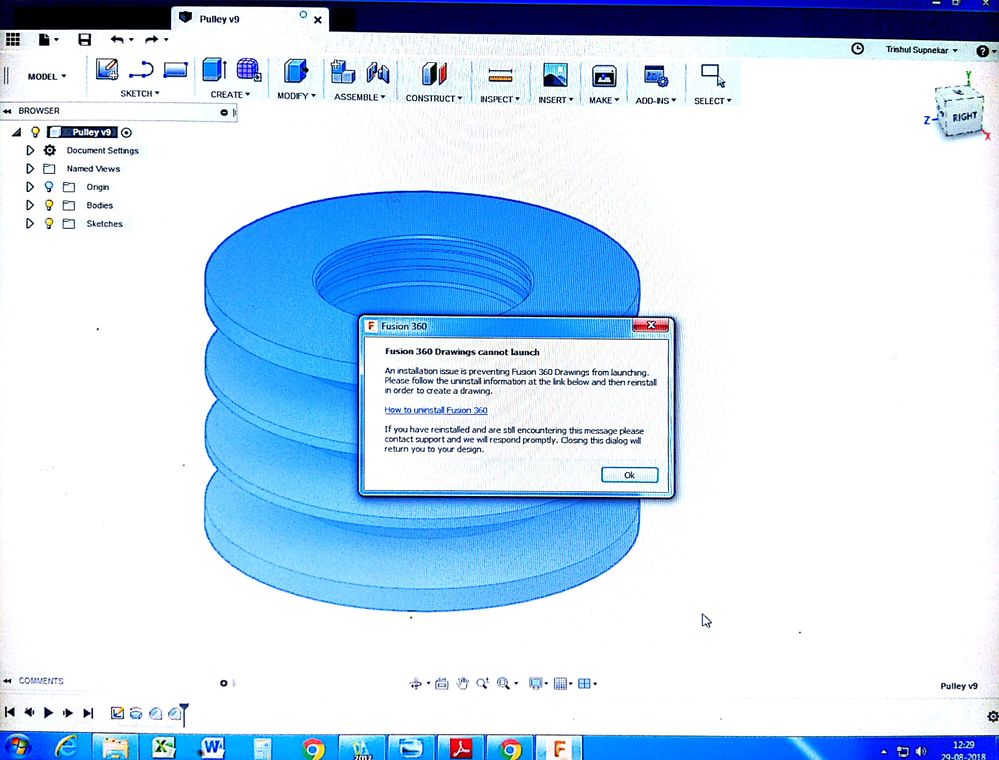Close the Pulley v9 document tab
Screen dimensions: 999x760
(317, 20)
